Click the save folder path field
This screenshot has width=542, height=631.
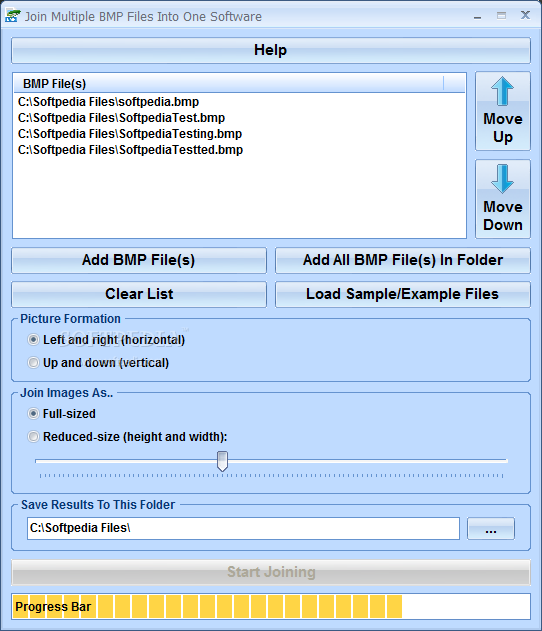pos(243,528)
